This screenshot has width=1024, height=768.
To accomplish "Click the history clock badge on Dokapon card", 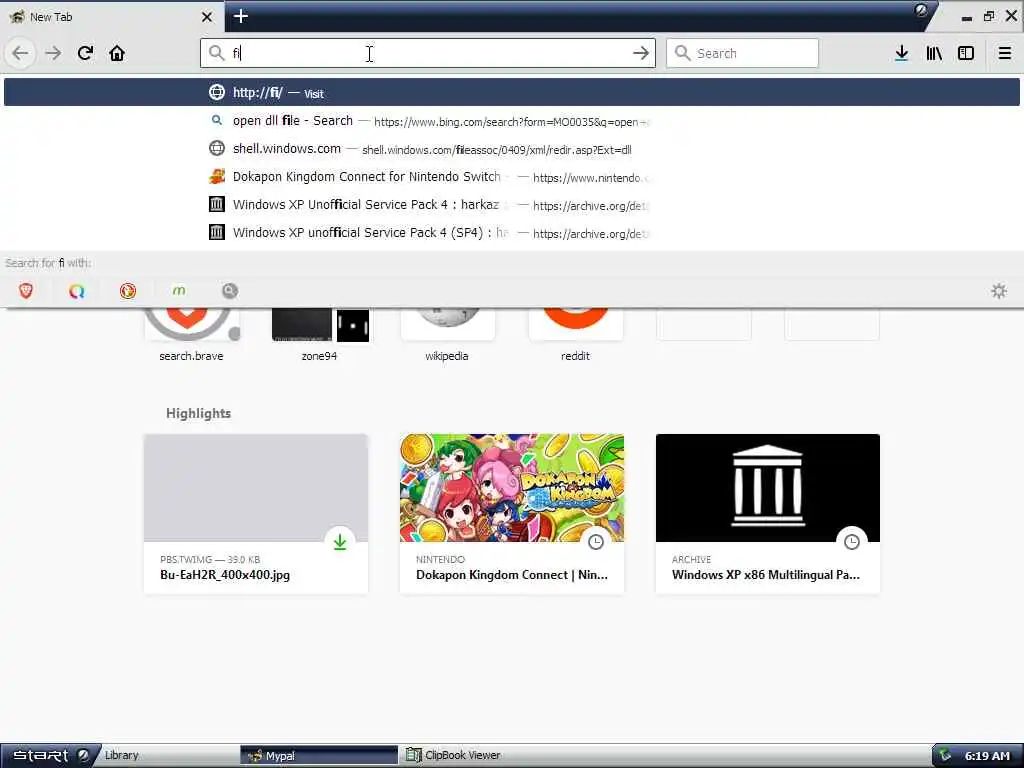I will (x=596, y=541).
